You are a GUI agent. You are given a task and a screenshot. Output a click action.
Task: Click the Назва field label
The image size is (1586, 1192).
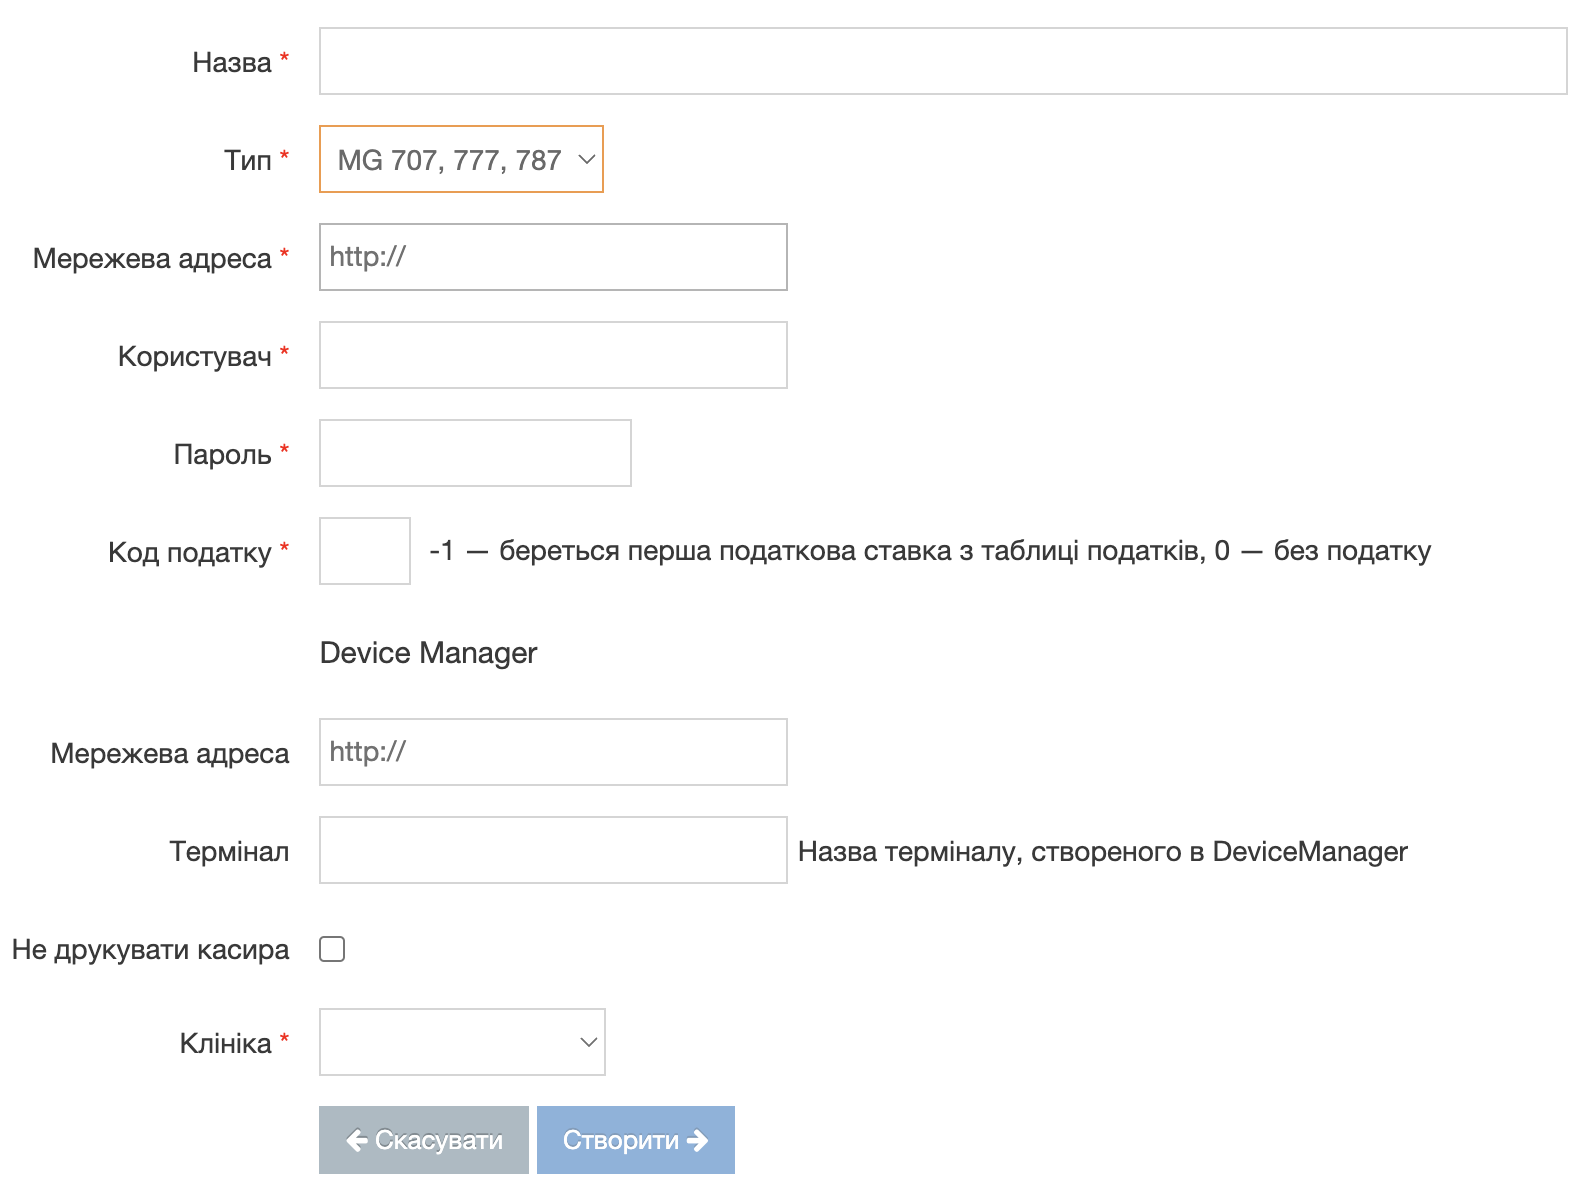coord(231,63)
